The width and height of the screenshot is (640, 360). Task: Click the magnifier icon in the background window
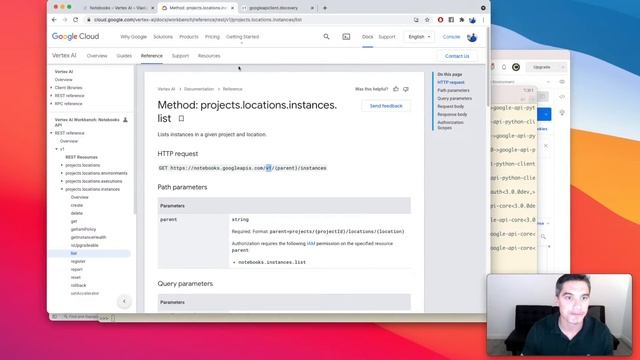tap(543, 236)
